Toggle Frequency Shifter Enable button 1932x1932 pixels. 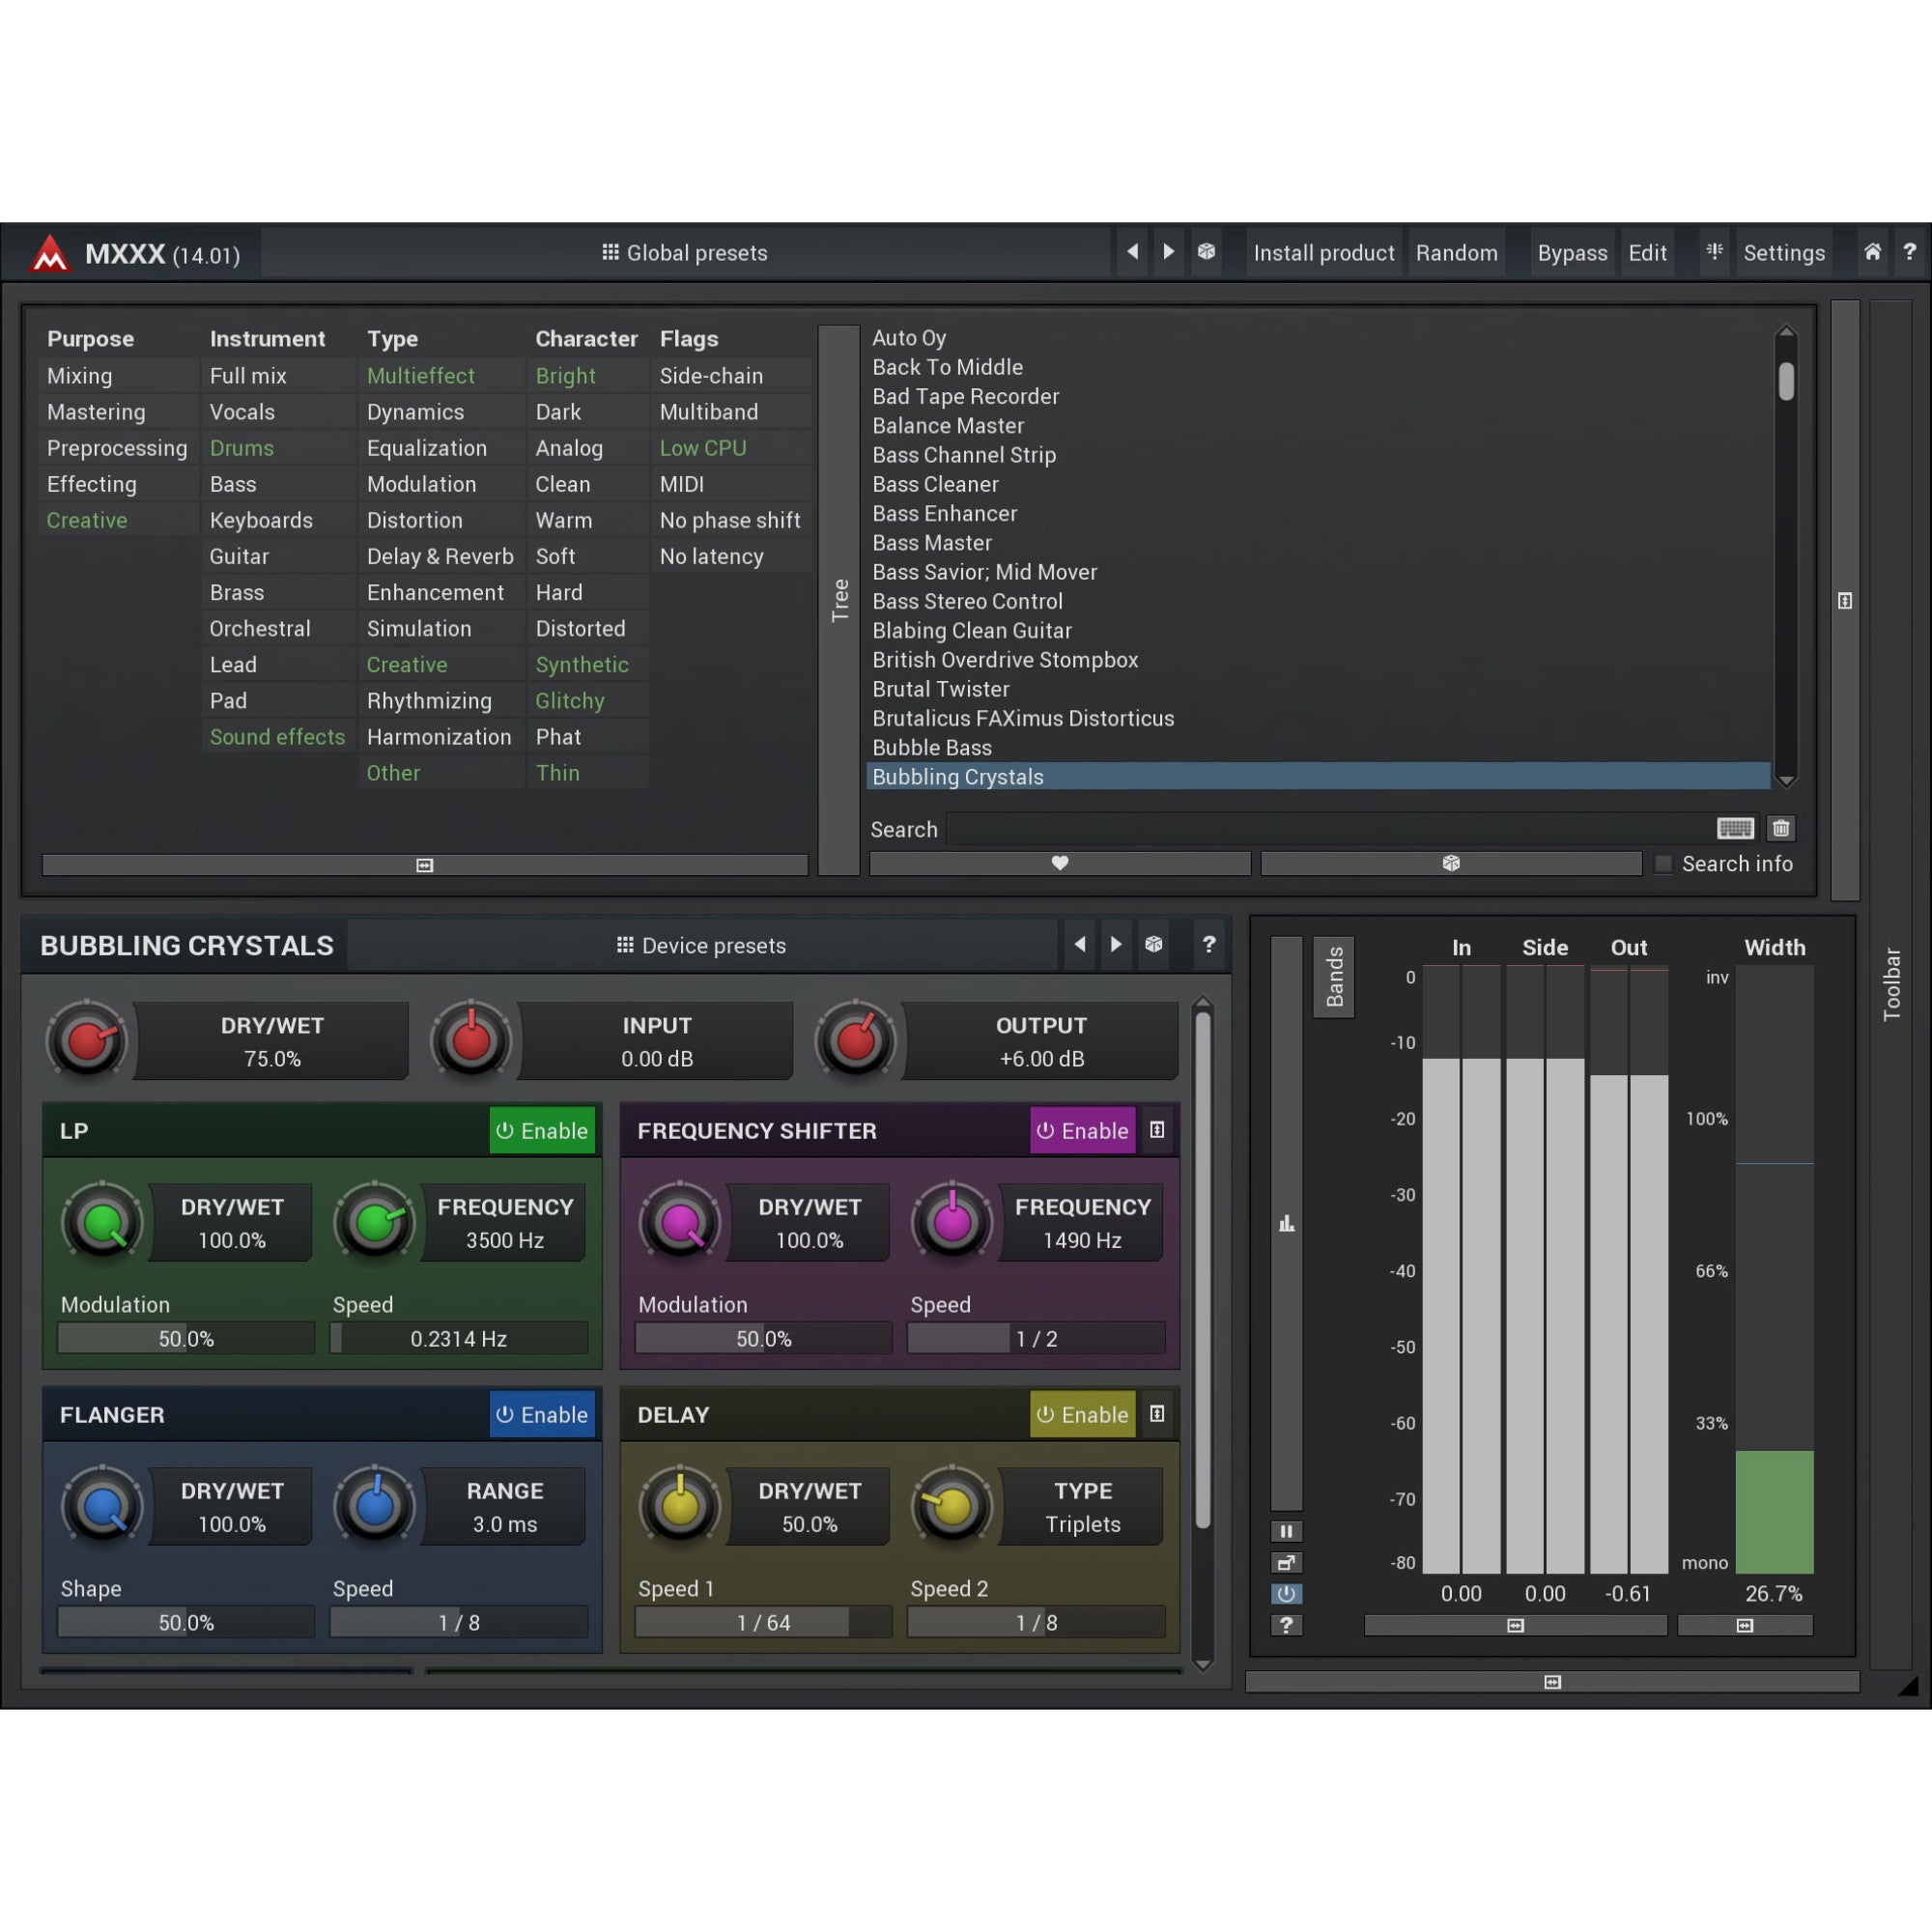pyautogui.click(x=1083, y=1130)
